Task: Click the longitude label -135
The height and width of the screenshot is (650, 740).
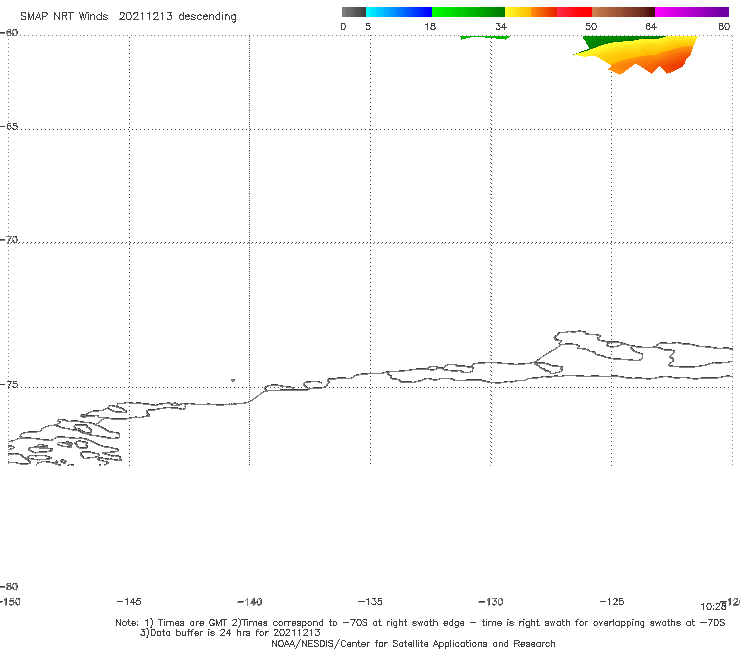Action: point(370,602)
